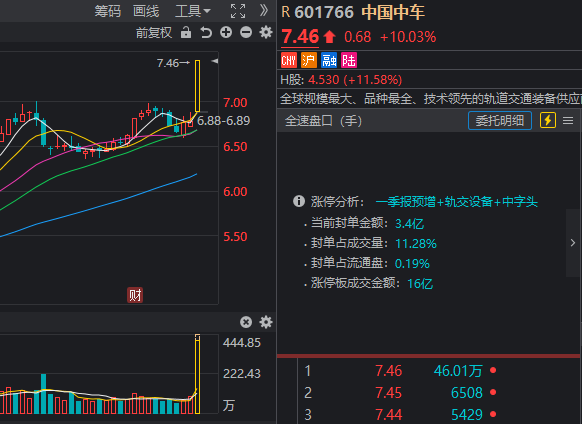Open the 前复权 price adjustment selector
This screenshot has height=424, width=582.
coord(154,33)
